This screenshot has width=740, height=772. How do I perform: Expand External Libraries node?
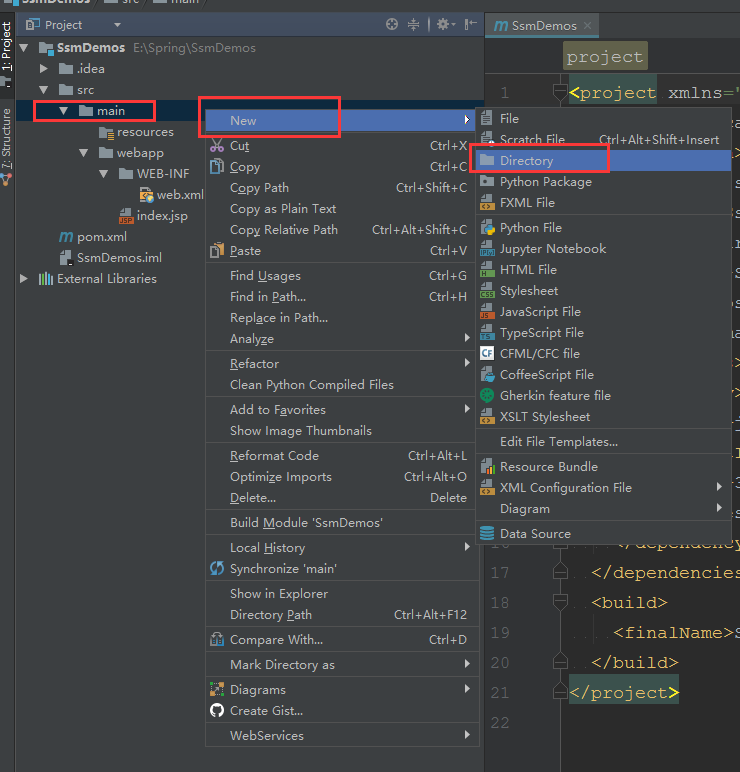click(24, 279)
